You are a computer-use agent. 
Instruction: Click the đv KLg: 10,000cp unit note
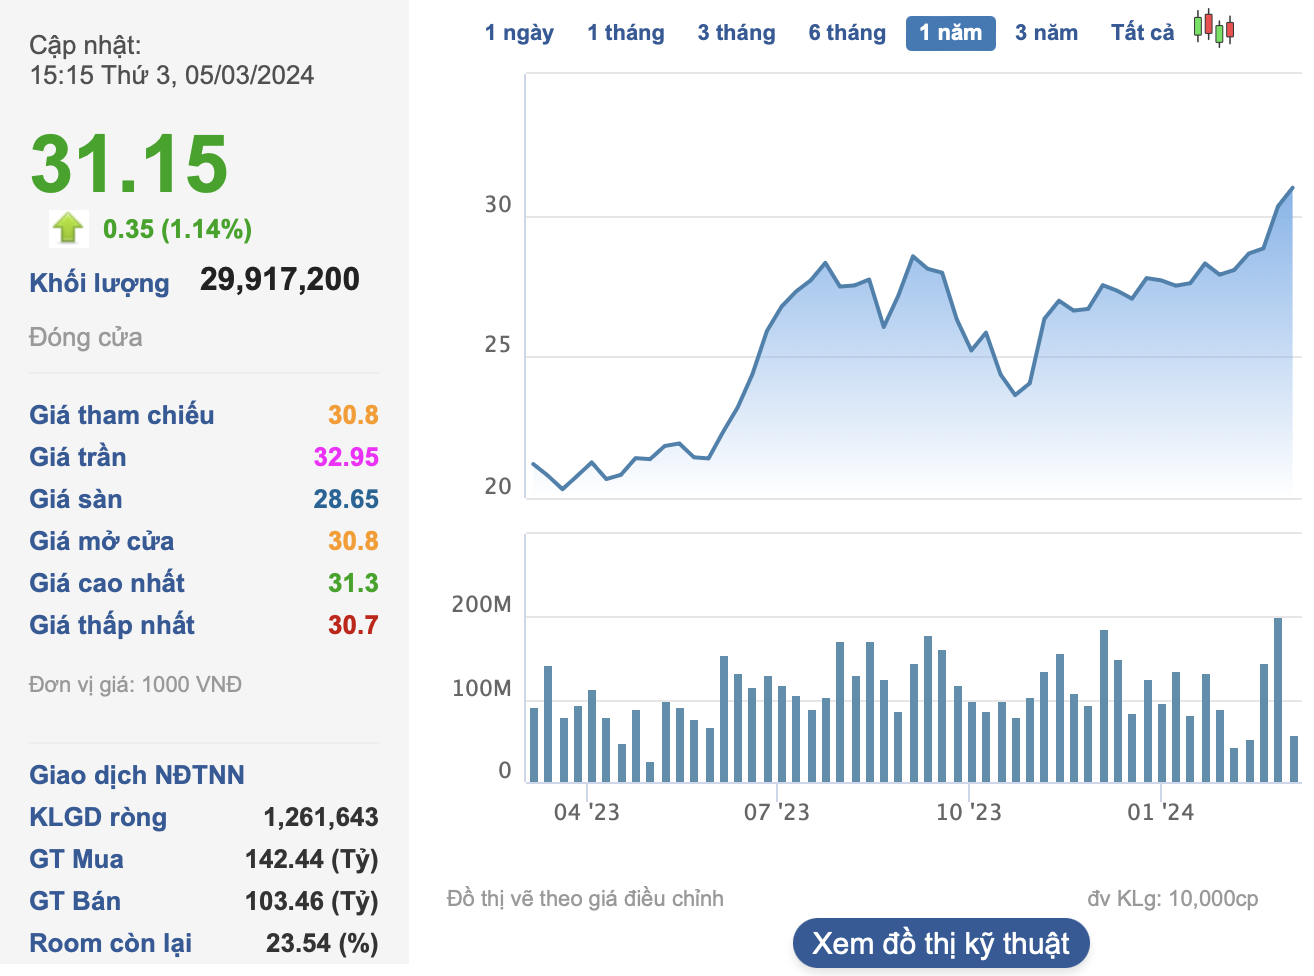(x=1173, y=899)
